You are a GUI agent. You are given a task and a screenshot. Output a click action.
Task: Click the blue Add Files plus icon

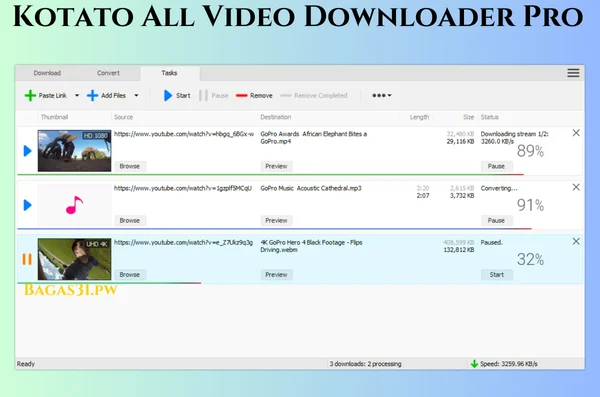(x=92, y=95)
